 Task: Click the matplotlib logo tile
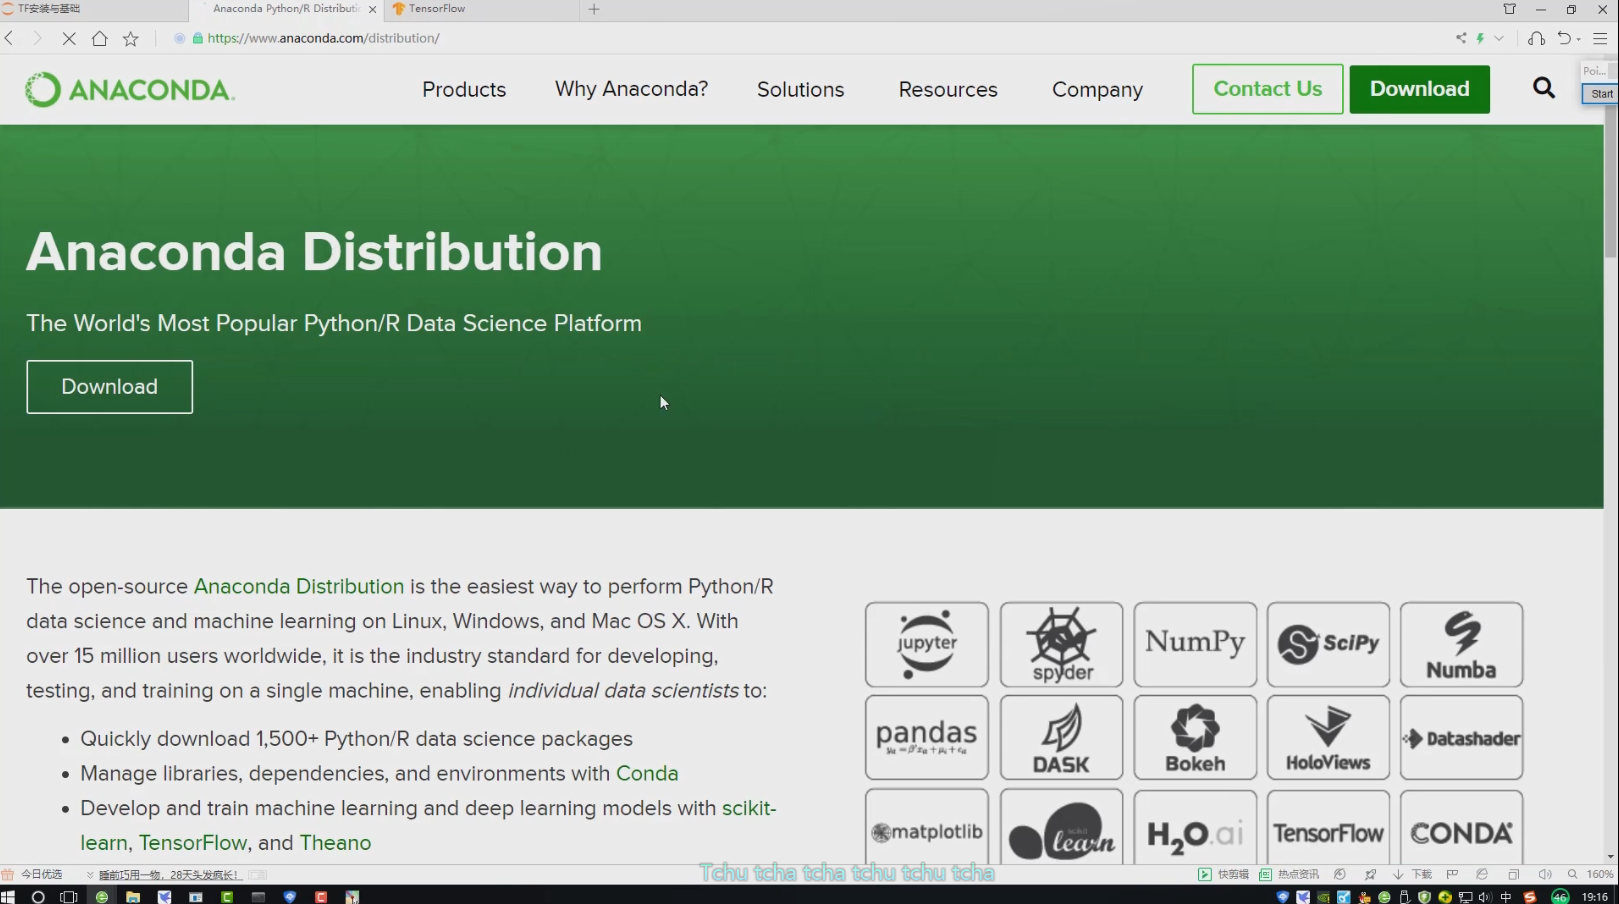pyautogui.click(x=927, y=828)
